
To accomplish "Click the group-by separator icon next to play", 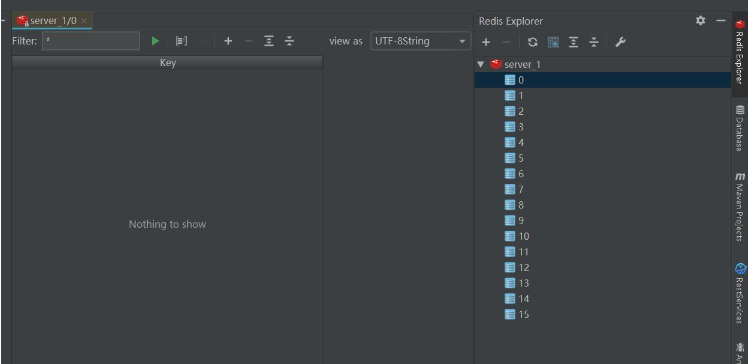I will [181, 41].
